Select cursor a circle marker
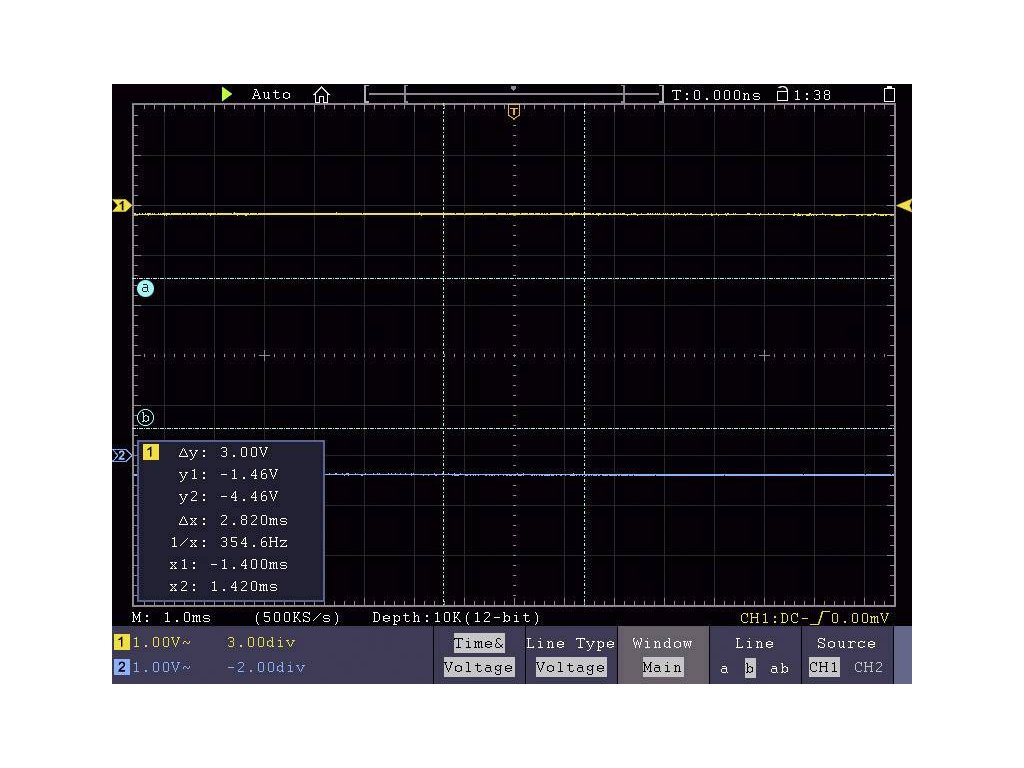 pos(145,288)
